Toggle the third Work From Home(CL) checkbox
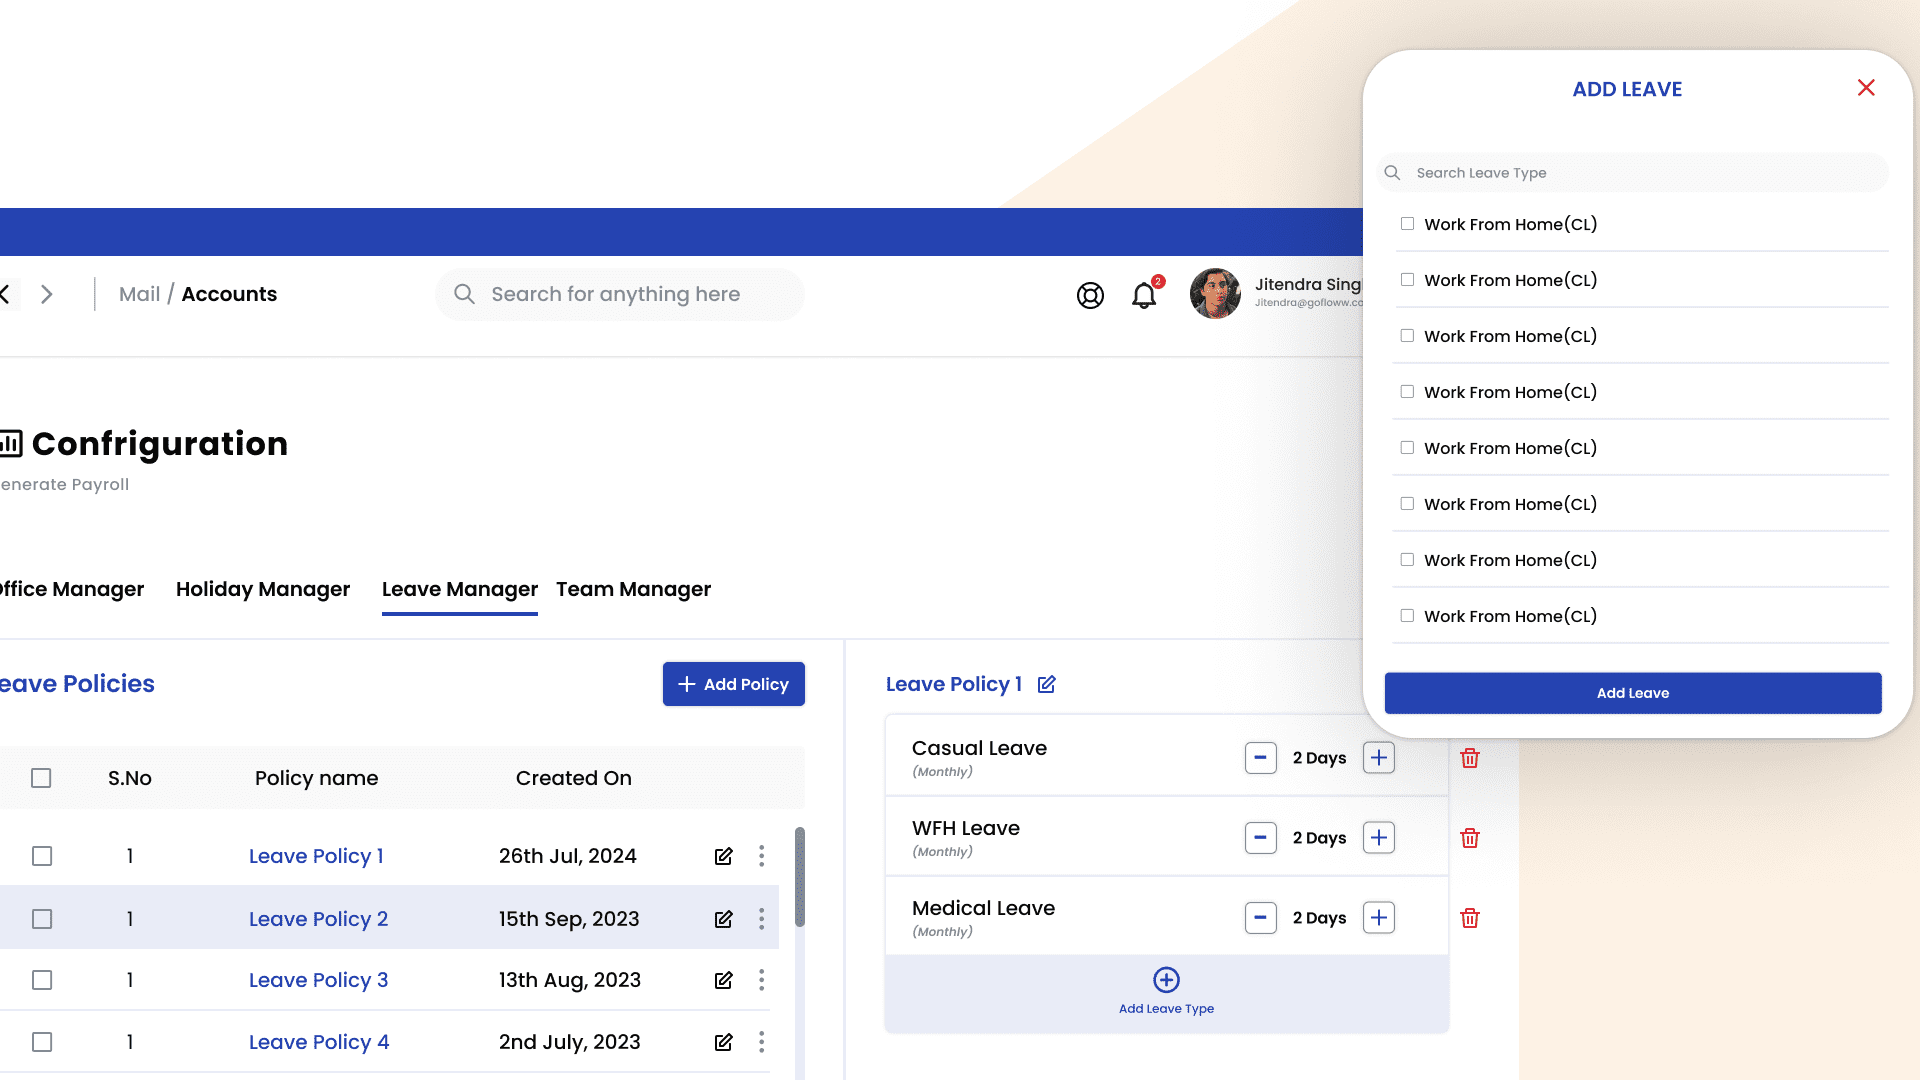This screenshot has height=1080, width=1920. pos(1408,335)
